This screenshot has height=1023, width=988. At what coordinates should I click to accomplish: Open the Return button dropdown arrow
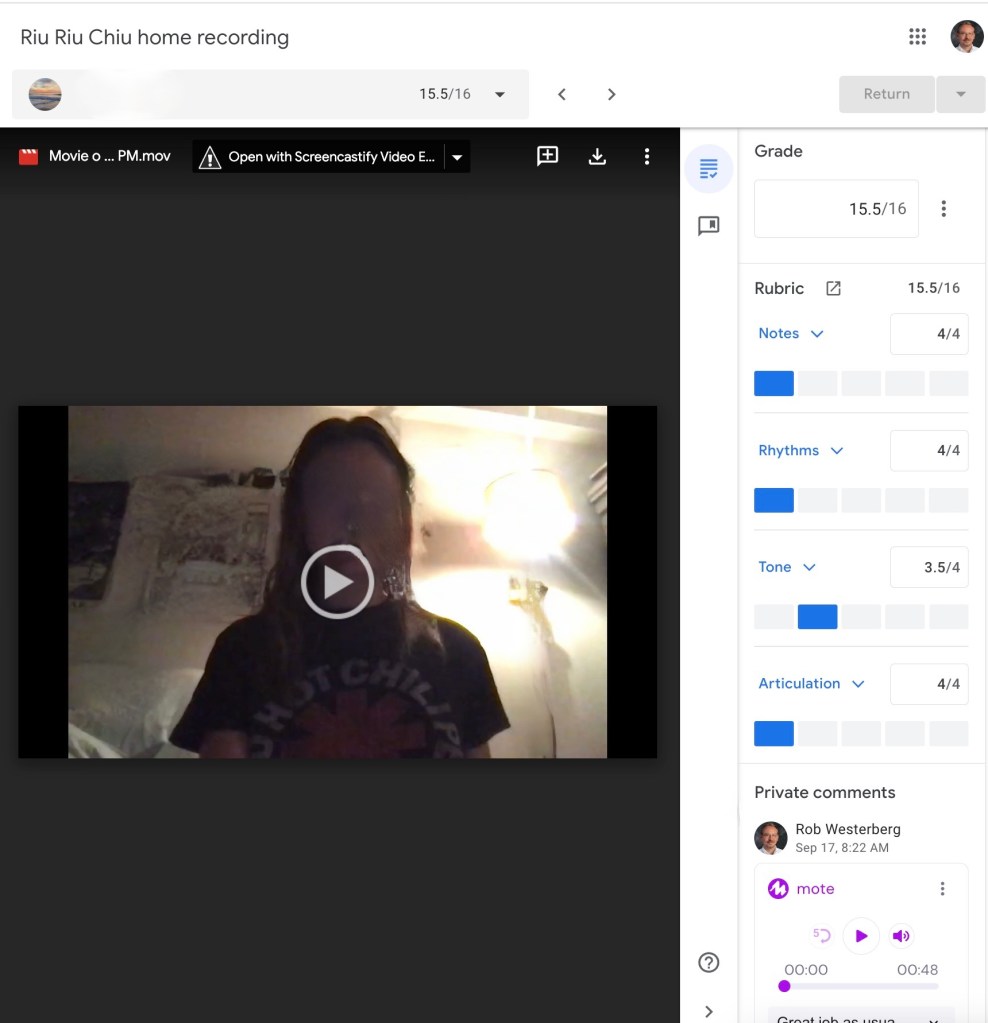961,94
